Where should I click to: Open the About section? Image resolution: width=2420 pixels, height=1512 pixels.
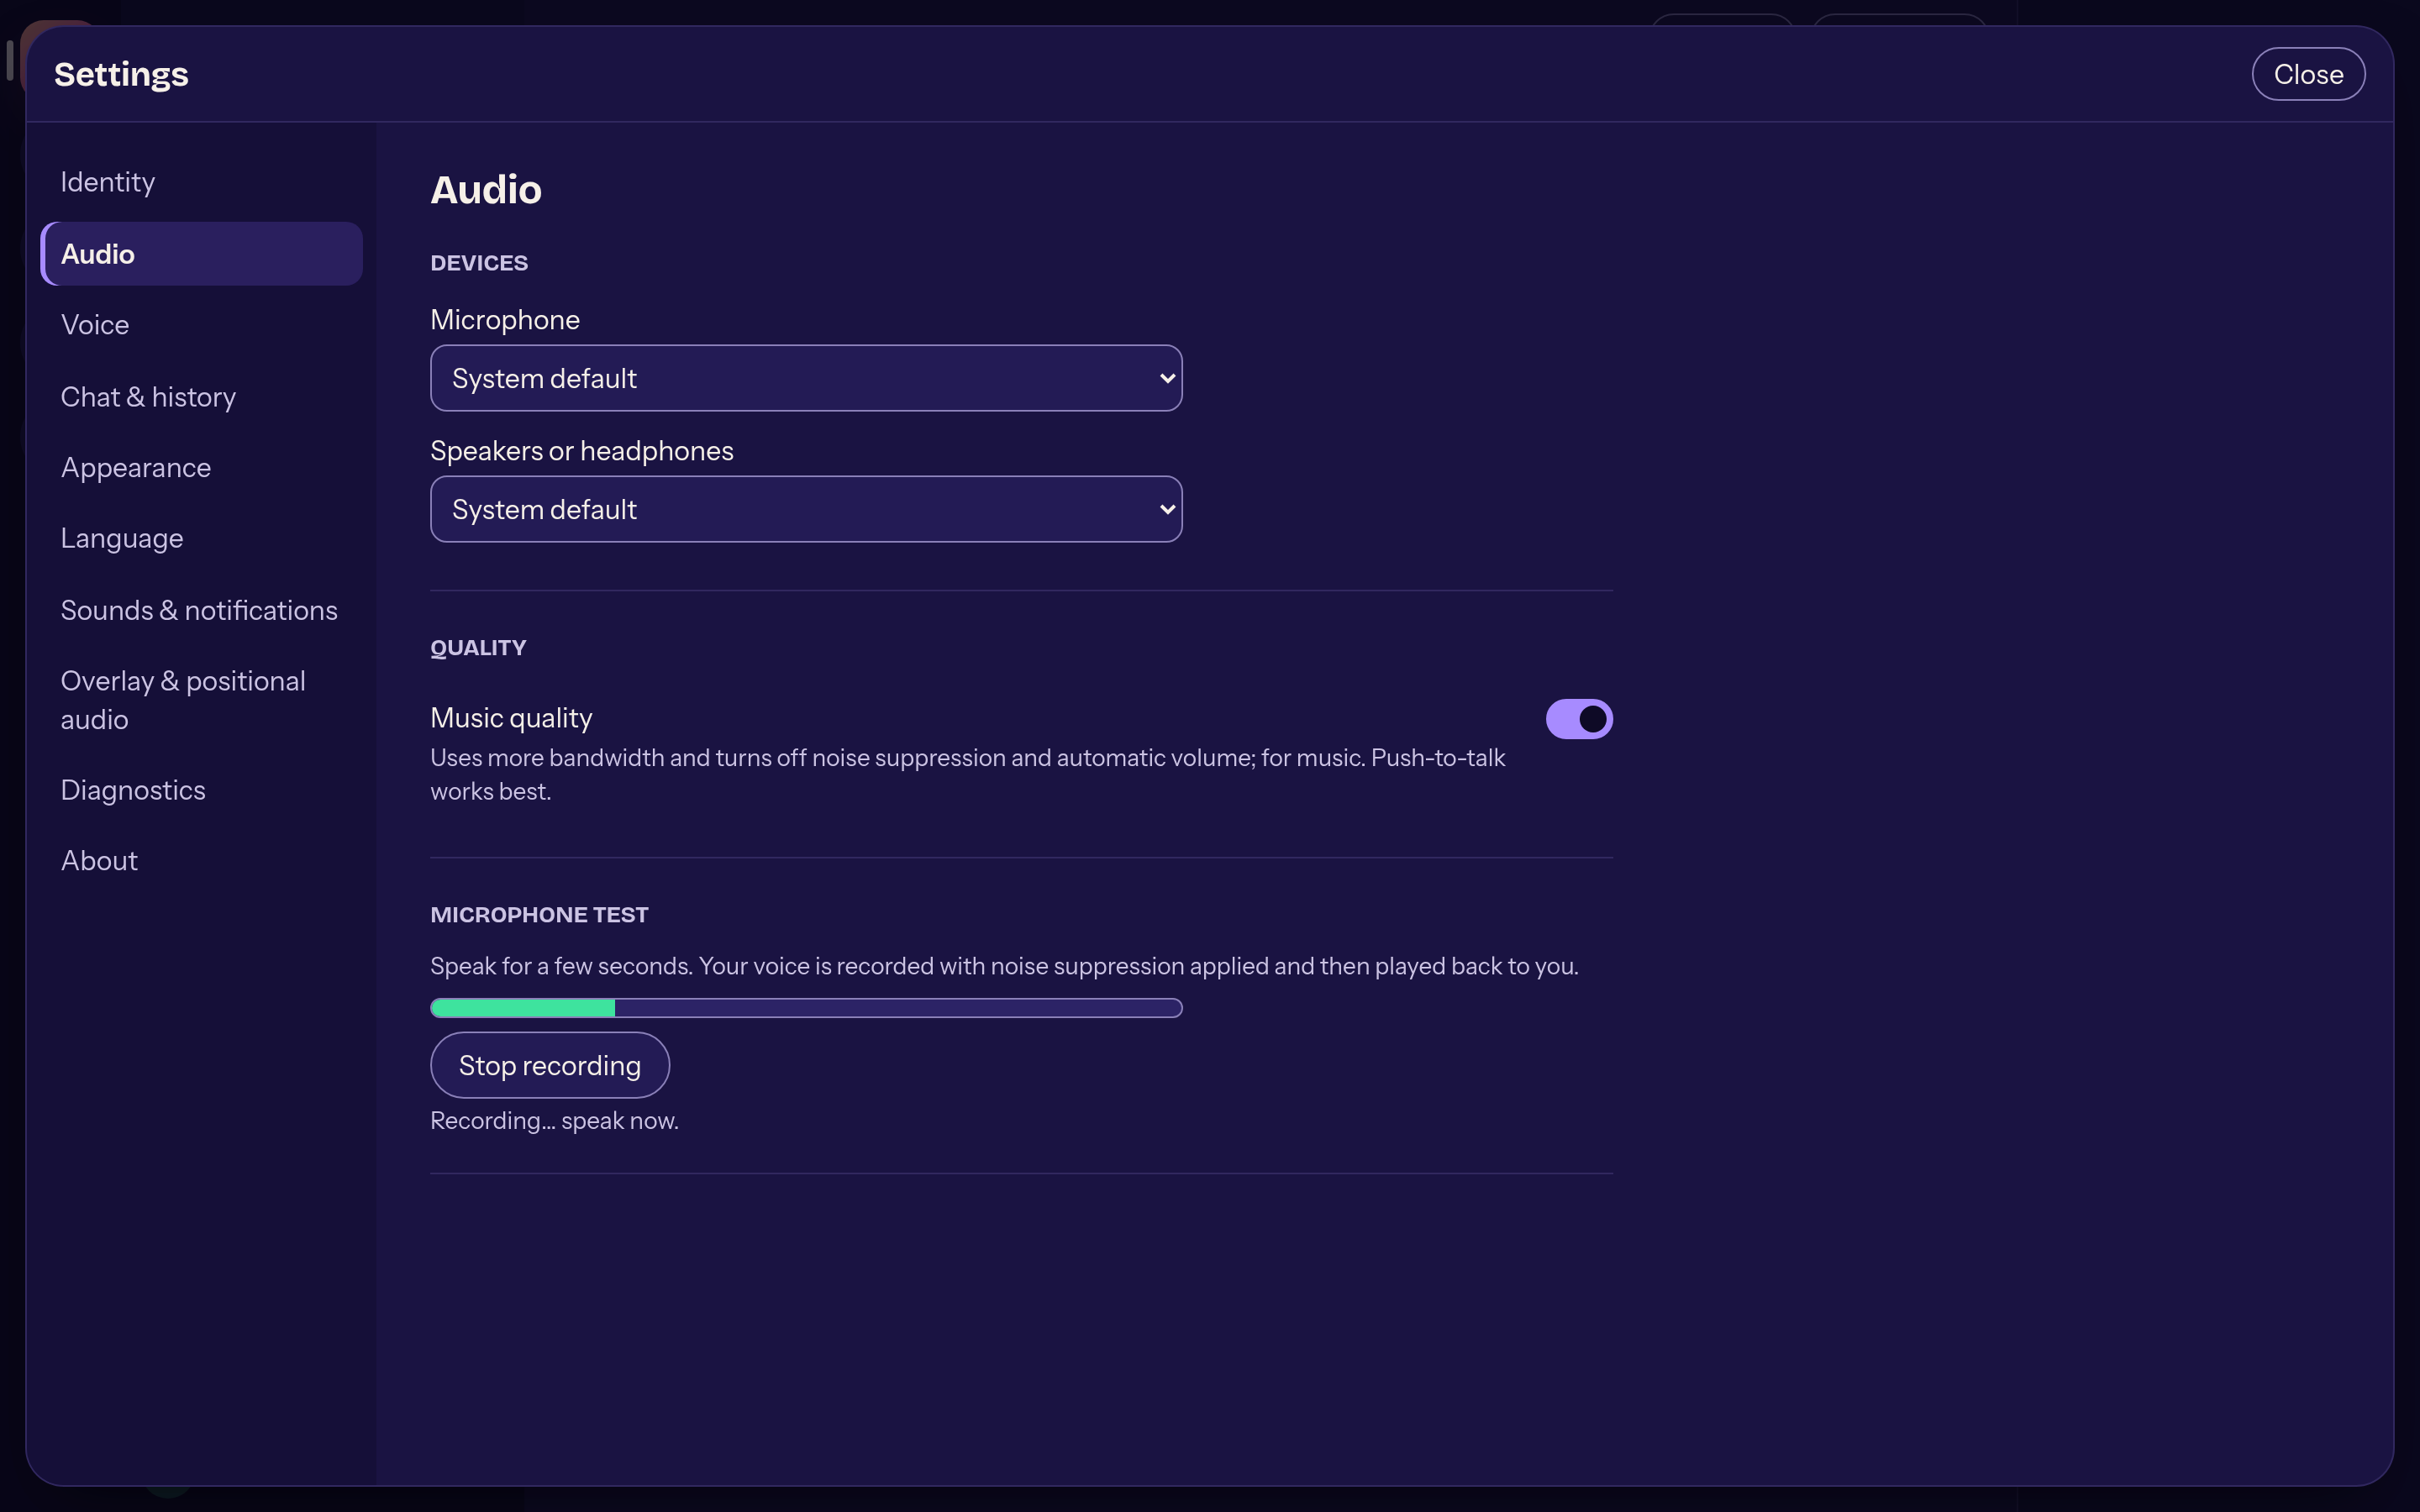click(x=201, y=861)
